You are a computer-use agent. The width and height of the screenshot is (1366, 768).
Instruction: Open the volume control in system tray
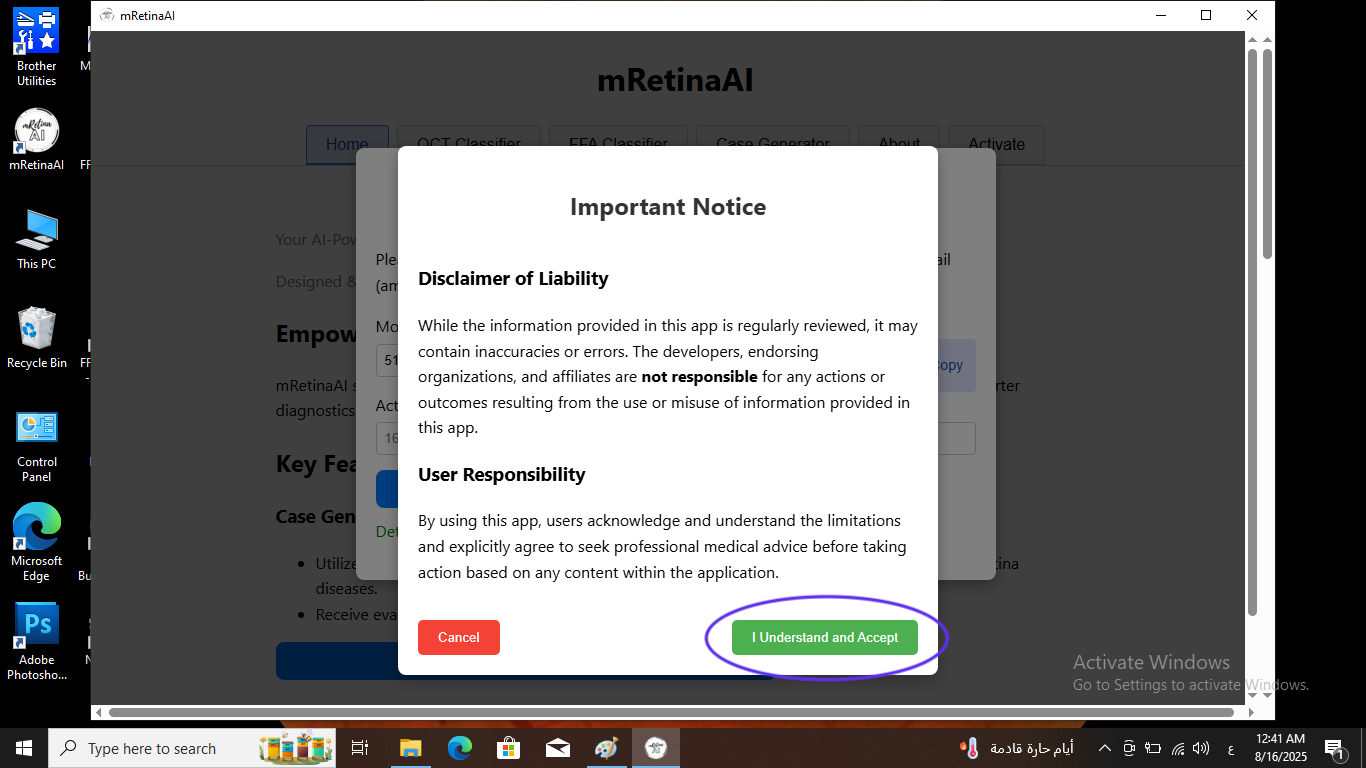[1201, 748]
